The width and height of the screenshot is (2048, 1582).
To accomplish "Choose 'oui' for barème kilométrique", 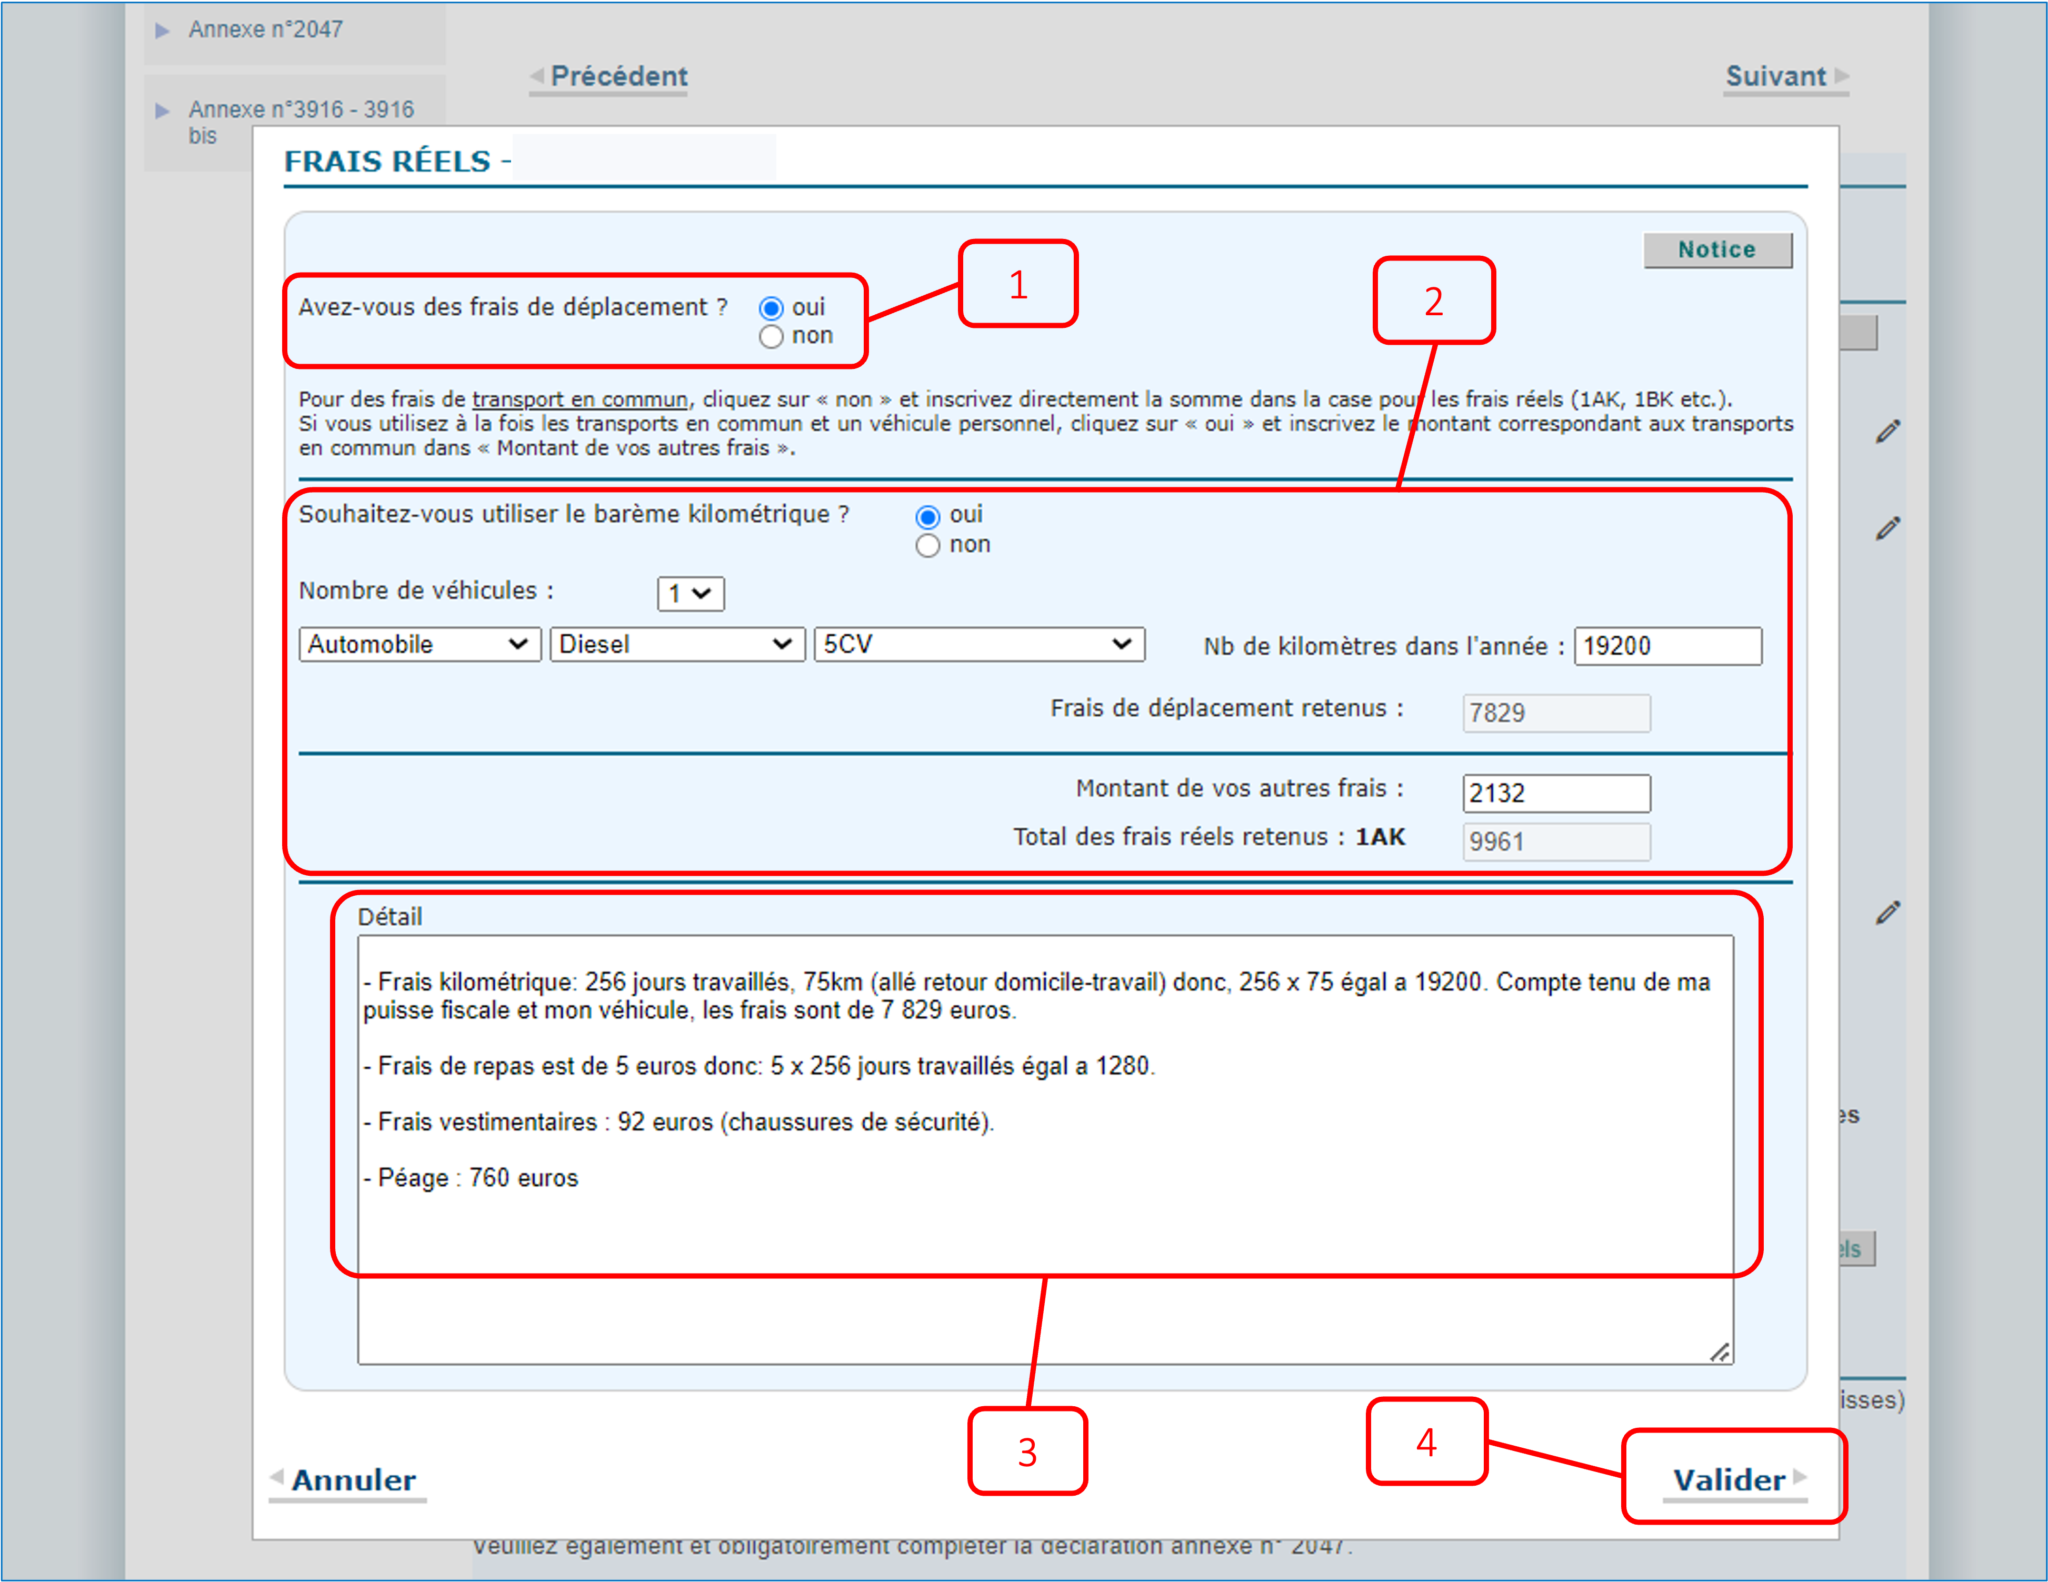I will (928, 516).
